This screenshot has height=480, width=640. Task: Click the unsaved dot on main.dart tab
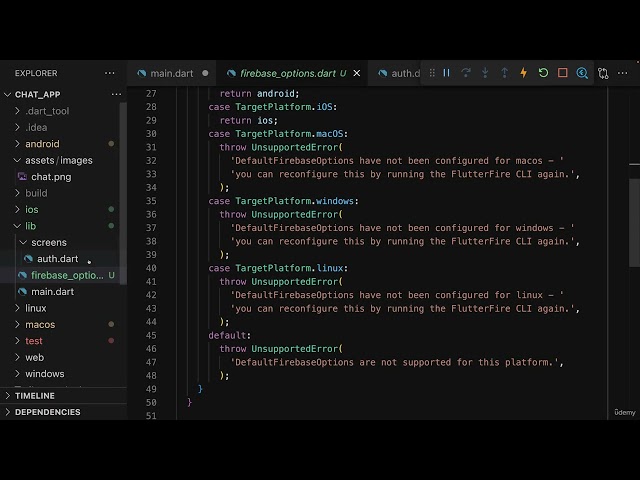coord(205,73)
